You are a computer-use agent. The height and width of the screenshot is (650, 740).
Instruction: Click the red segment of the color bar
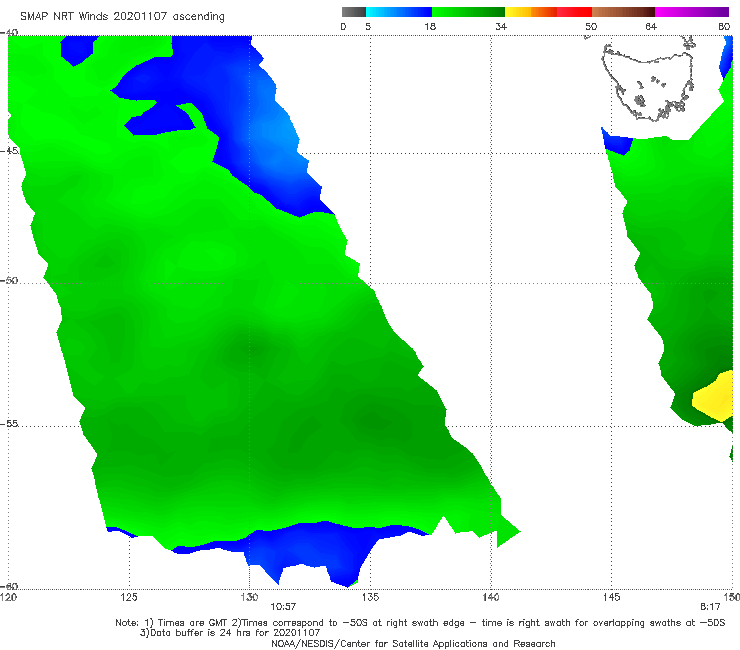[x=574, y=12]
